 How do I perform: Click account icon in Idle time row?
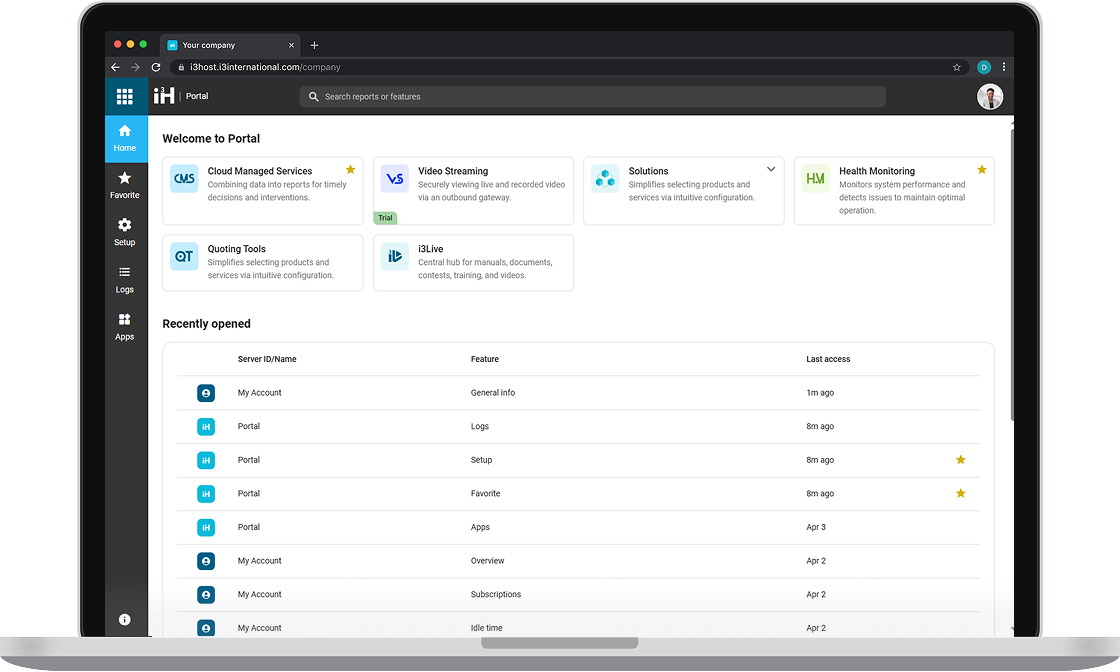206,628
